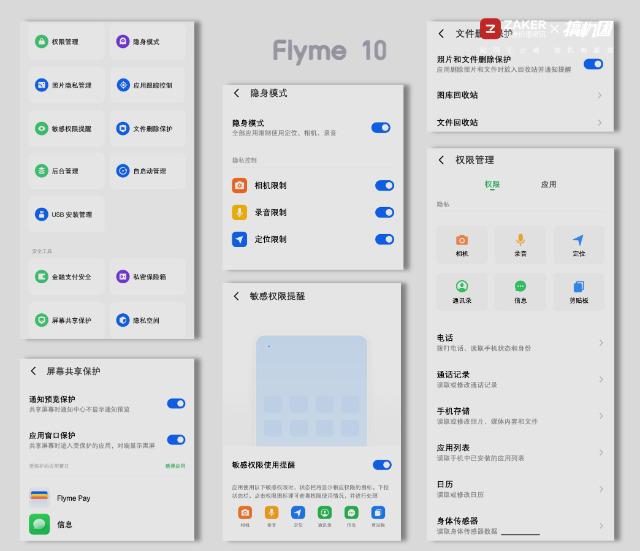Open the 照片隐私管理 tile

(x=67, y=85)
